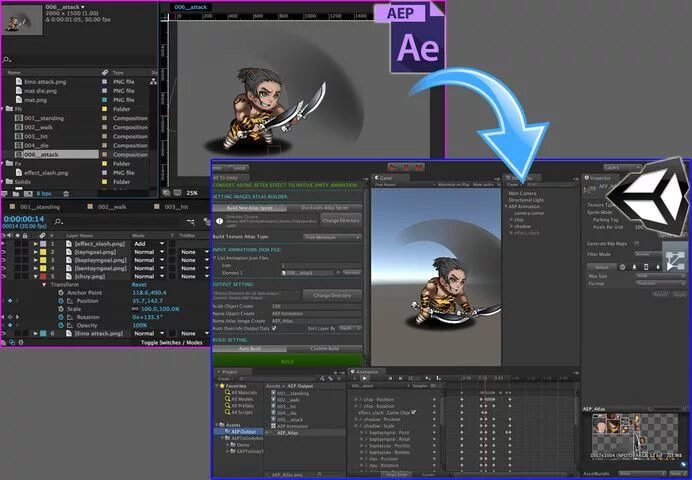Toggle Mute audio in Game view
The width and height of the screenshot is (692, 480).
[483, 184]
